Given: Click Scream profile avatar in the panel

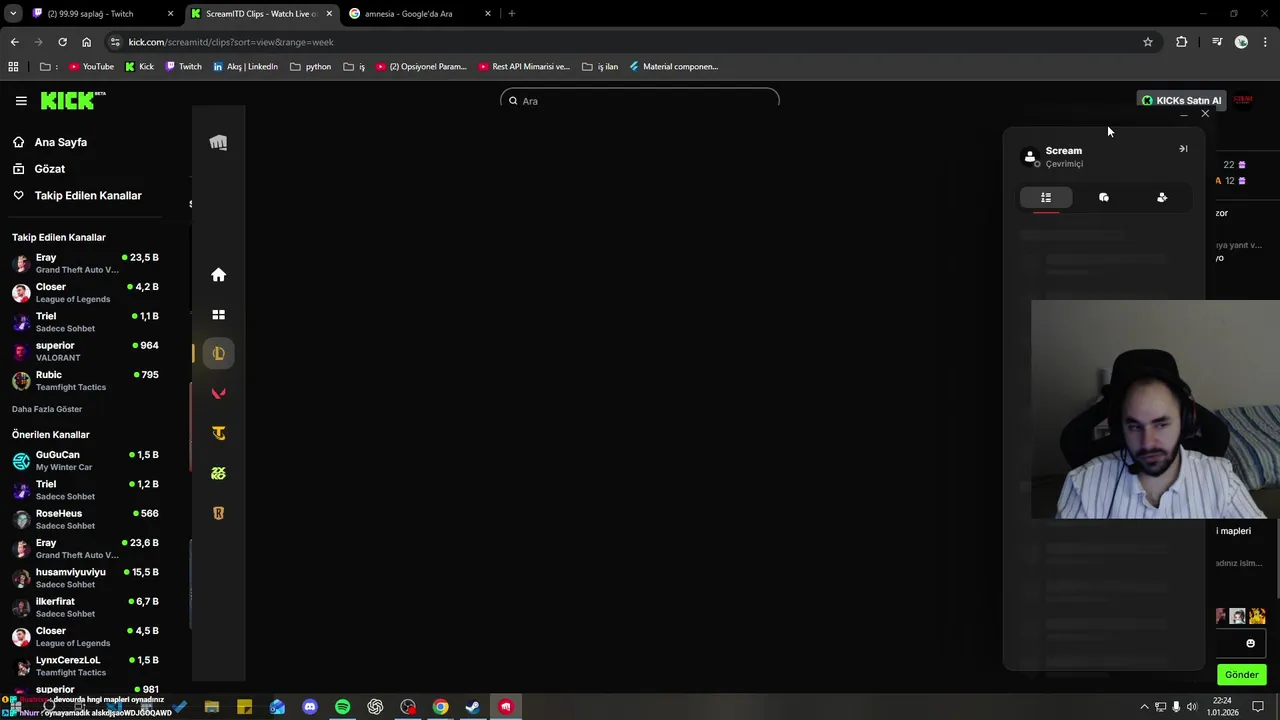Looking at the screenshot, I should pyautogui.click(x=1030, y=157).
